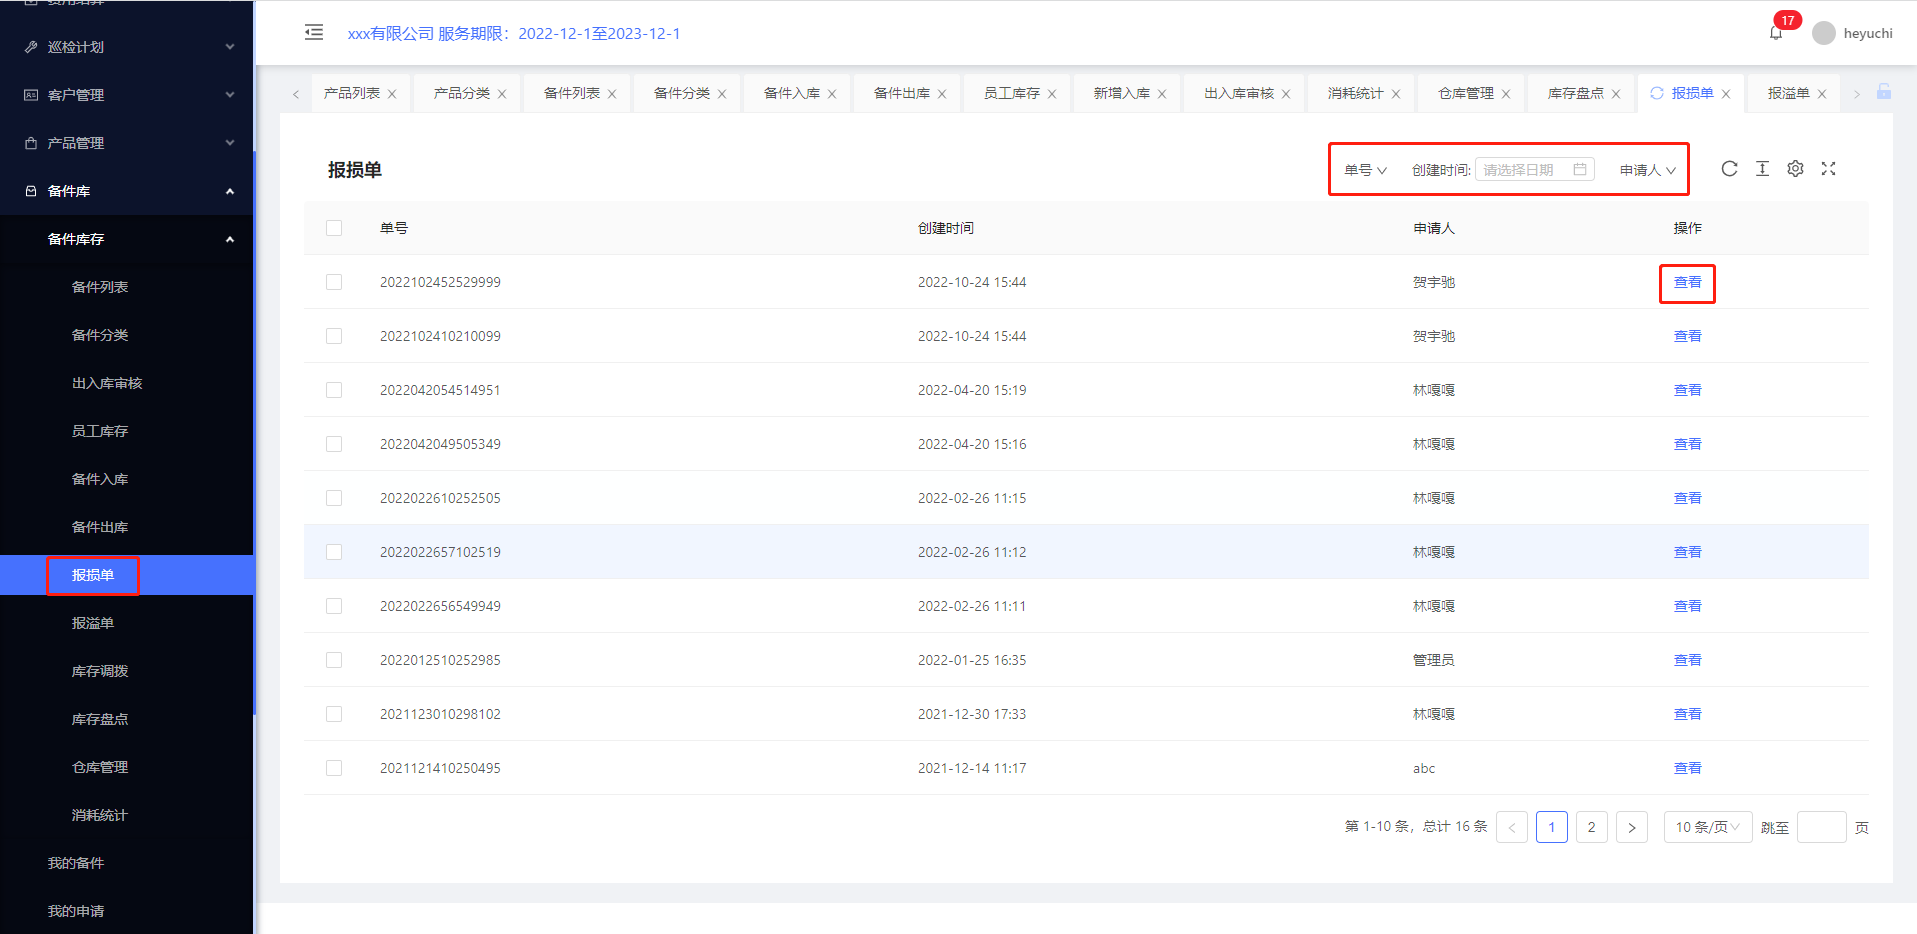Image resolution: width=1917 pixels, height=934 pixels.
Task: Open 库存调拨 in the sidebar
Action: [100, 671]
